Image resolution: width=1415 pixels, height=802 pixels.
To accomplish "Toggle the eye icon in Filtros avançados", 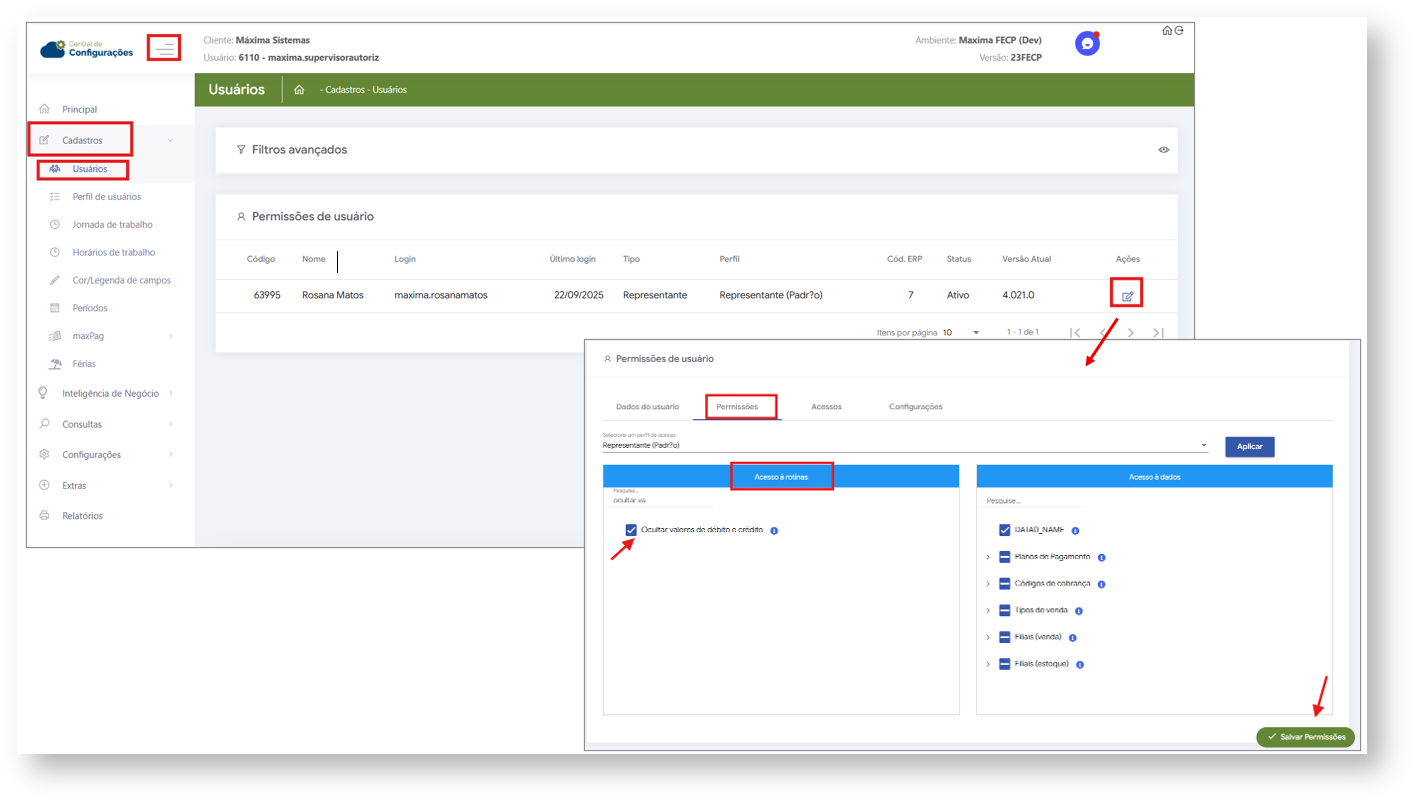I will [x=1163, y=150].
